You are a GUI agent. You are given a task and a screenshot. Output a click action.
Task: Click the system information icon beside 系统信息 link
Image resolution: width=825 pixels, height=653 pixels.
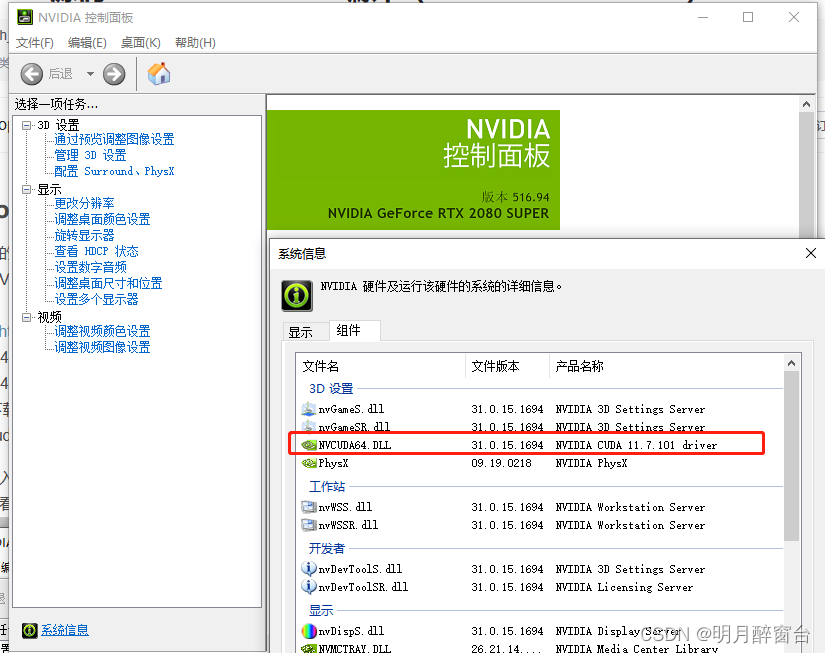[30, 630]
